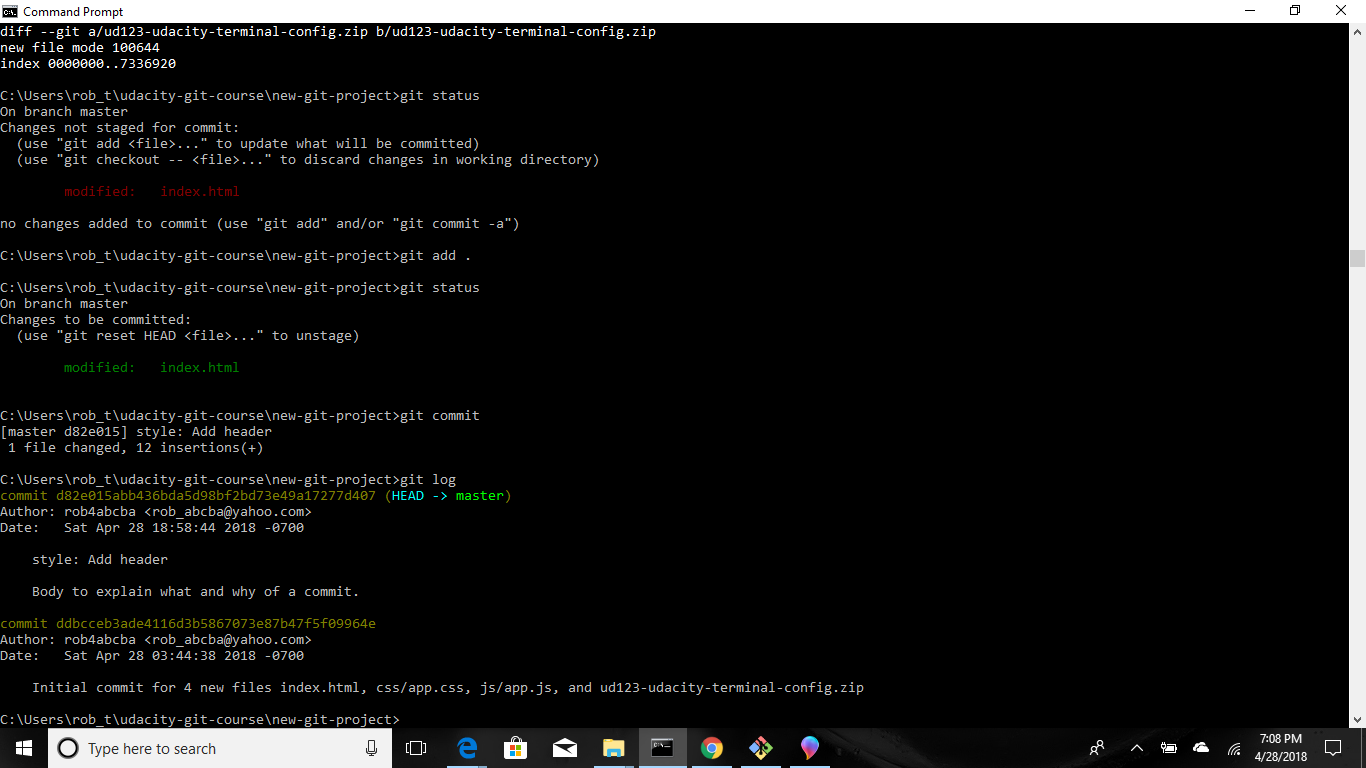
Task: Open Microsoft Edge from the taskbar
Action: pyautogui.click(x=466, y=747)
